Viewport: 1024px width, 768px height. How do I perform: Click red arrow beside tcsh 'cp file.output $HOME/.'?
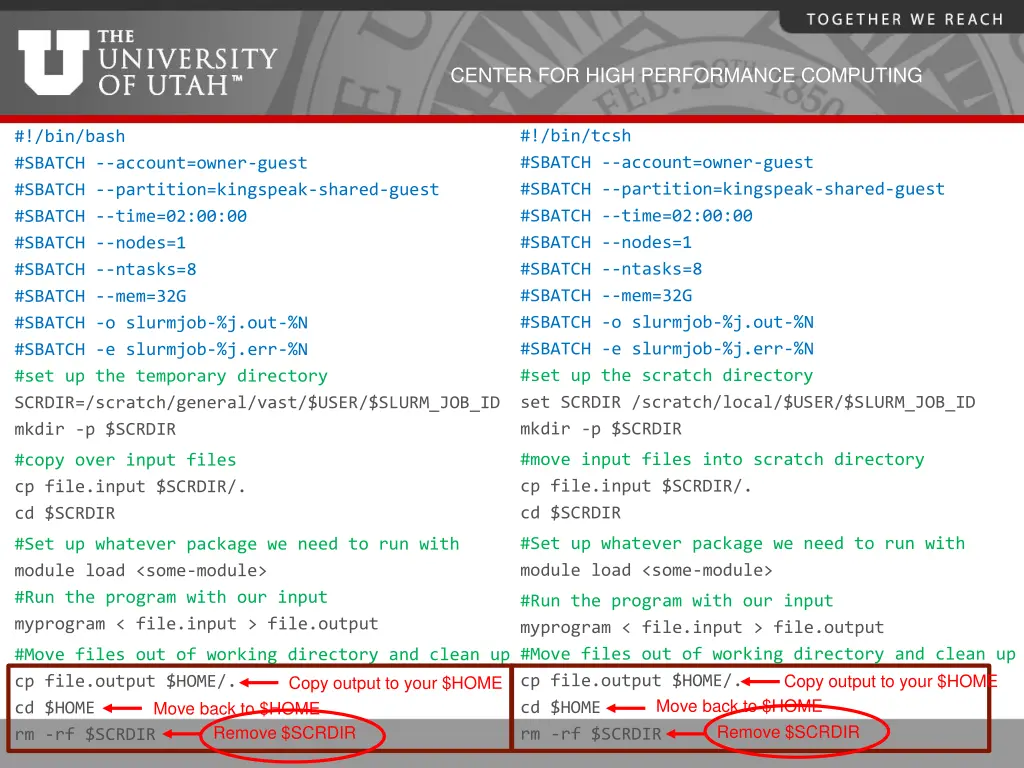760,682
